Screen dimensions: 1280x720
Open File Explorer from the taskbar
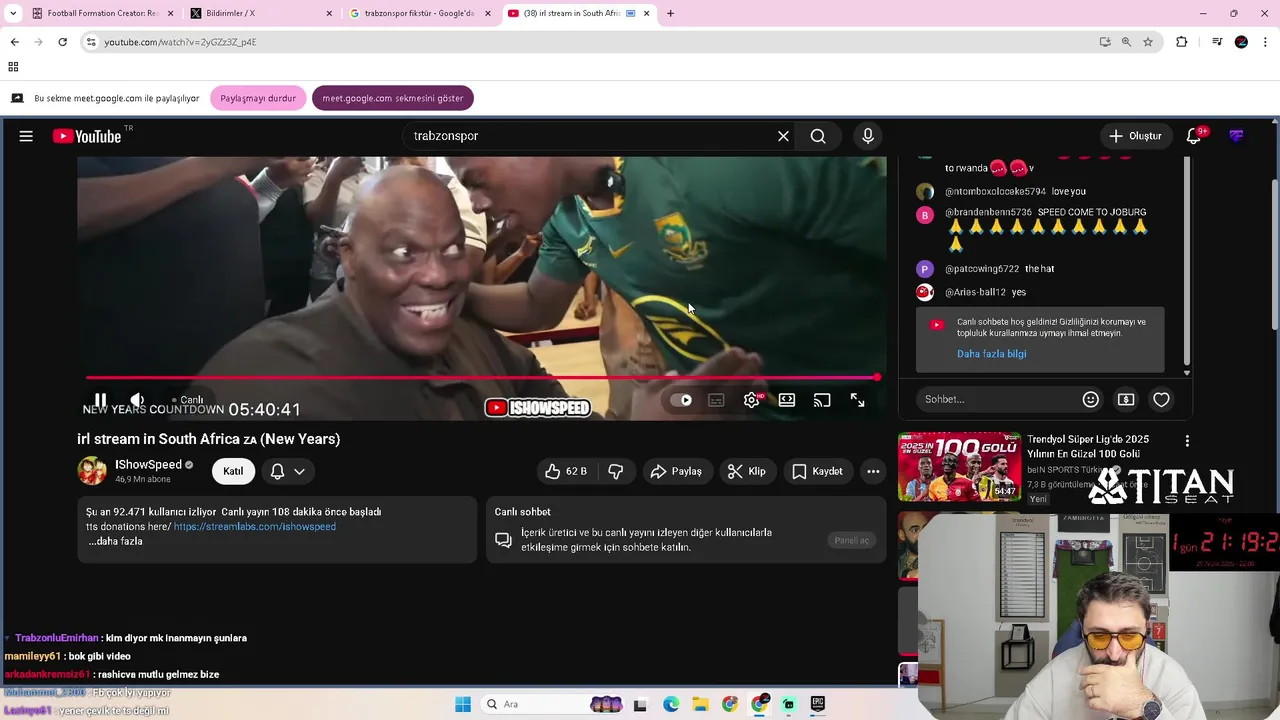700,704
